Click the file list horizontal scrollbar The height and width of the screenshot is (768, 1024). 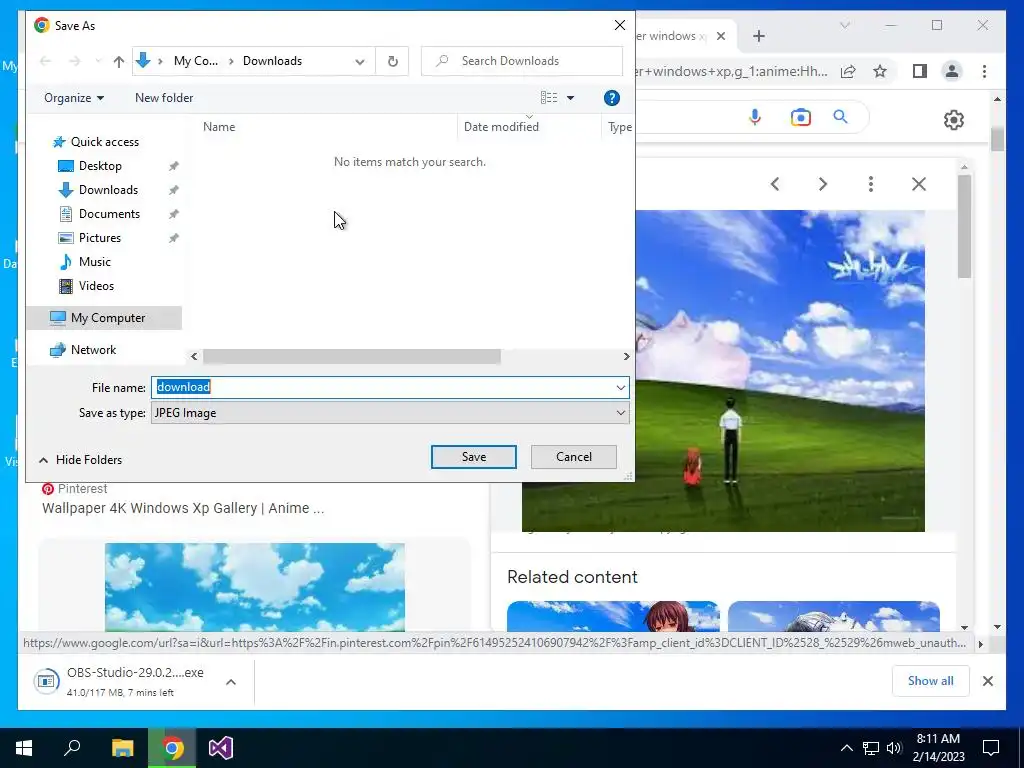(351, 357)
